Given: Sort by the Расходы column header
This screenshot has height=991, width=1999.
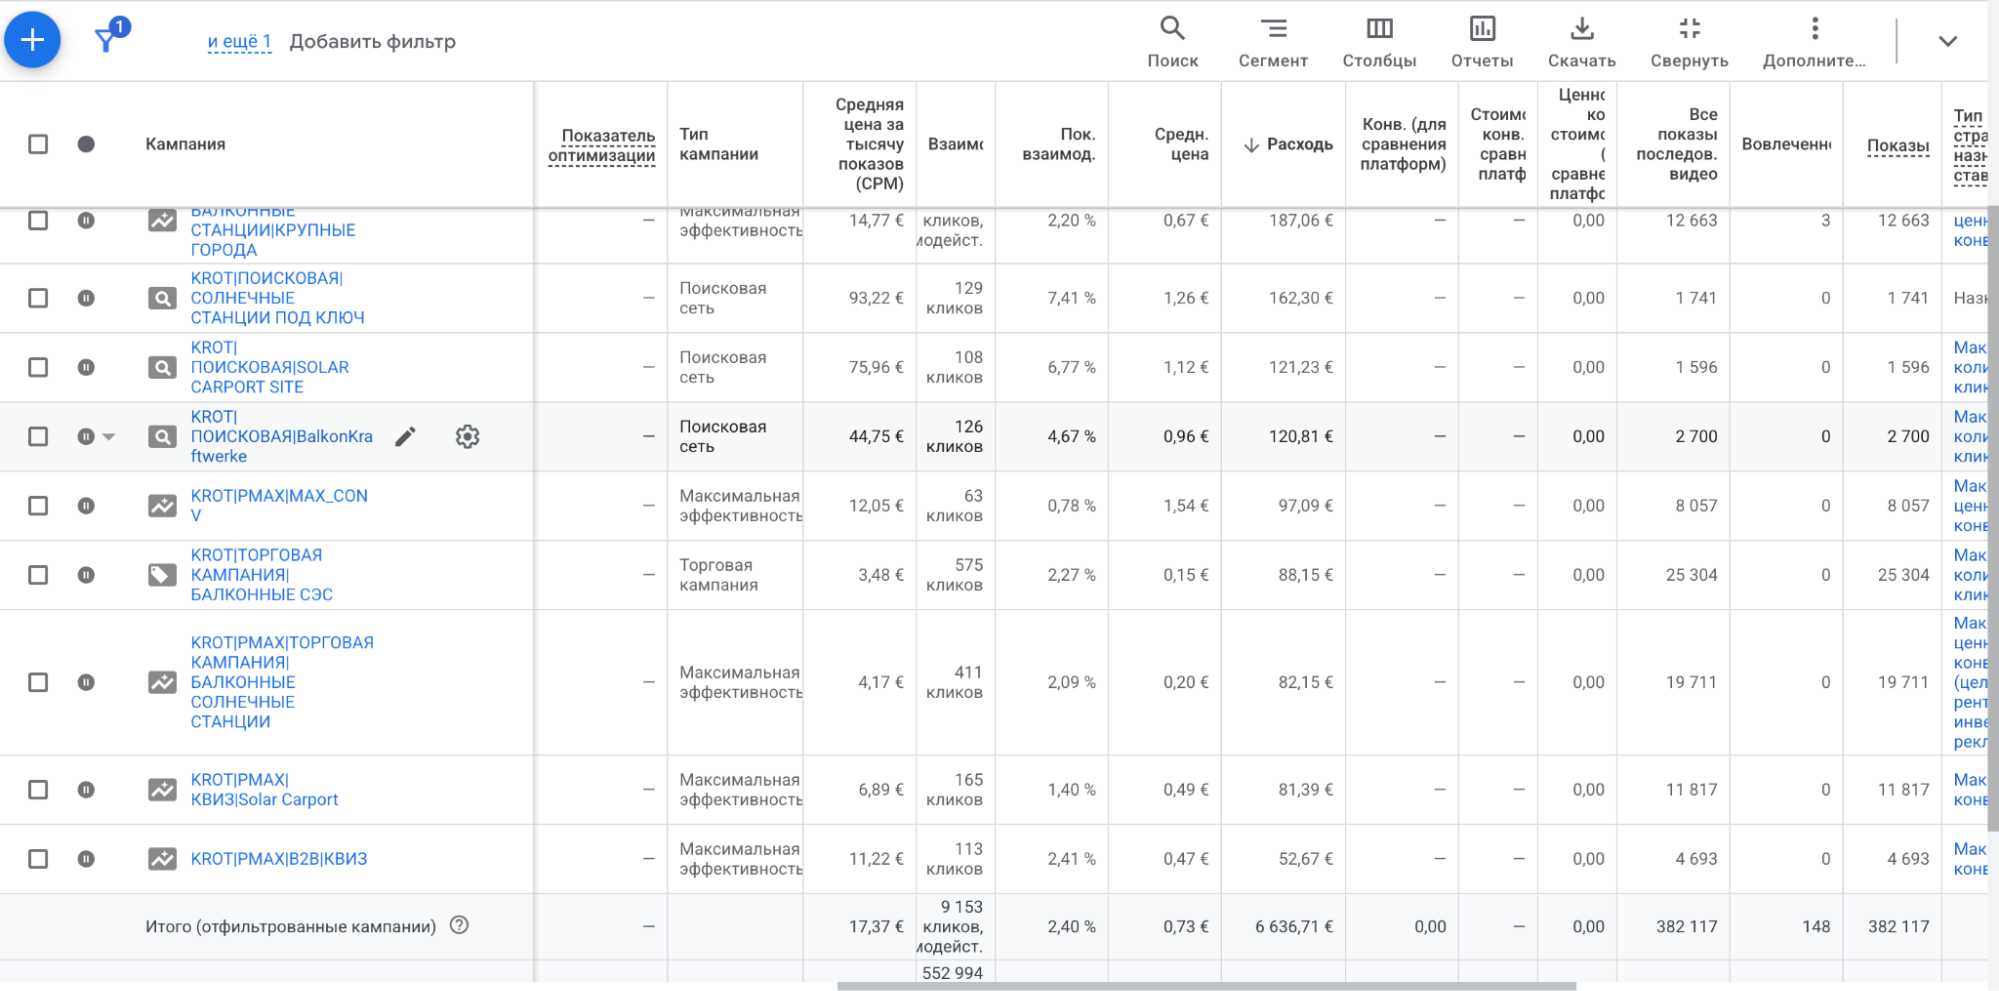Looking at the screenshot, I should (x=1298, y=145).
